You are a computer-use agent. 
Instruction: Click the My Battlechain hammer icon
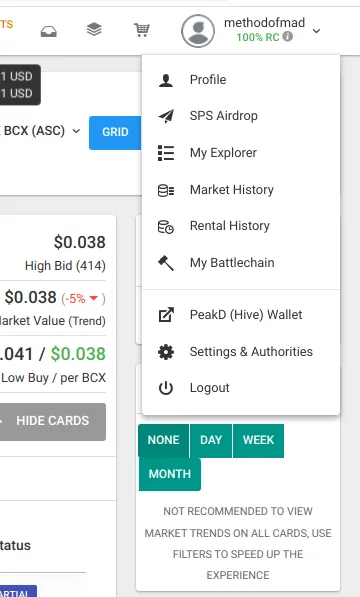pos(166,263)
